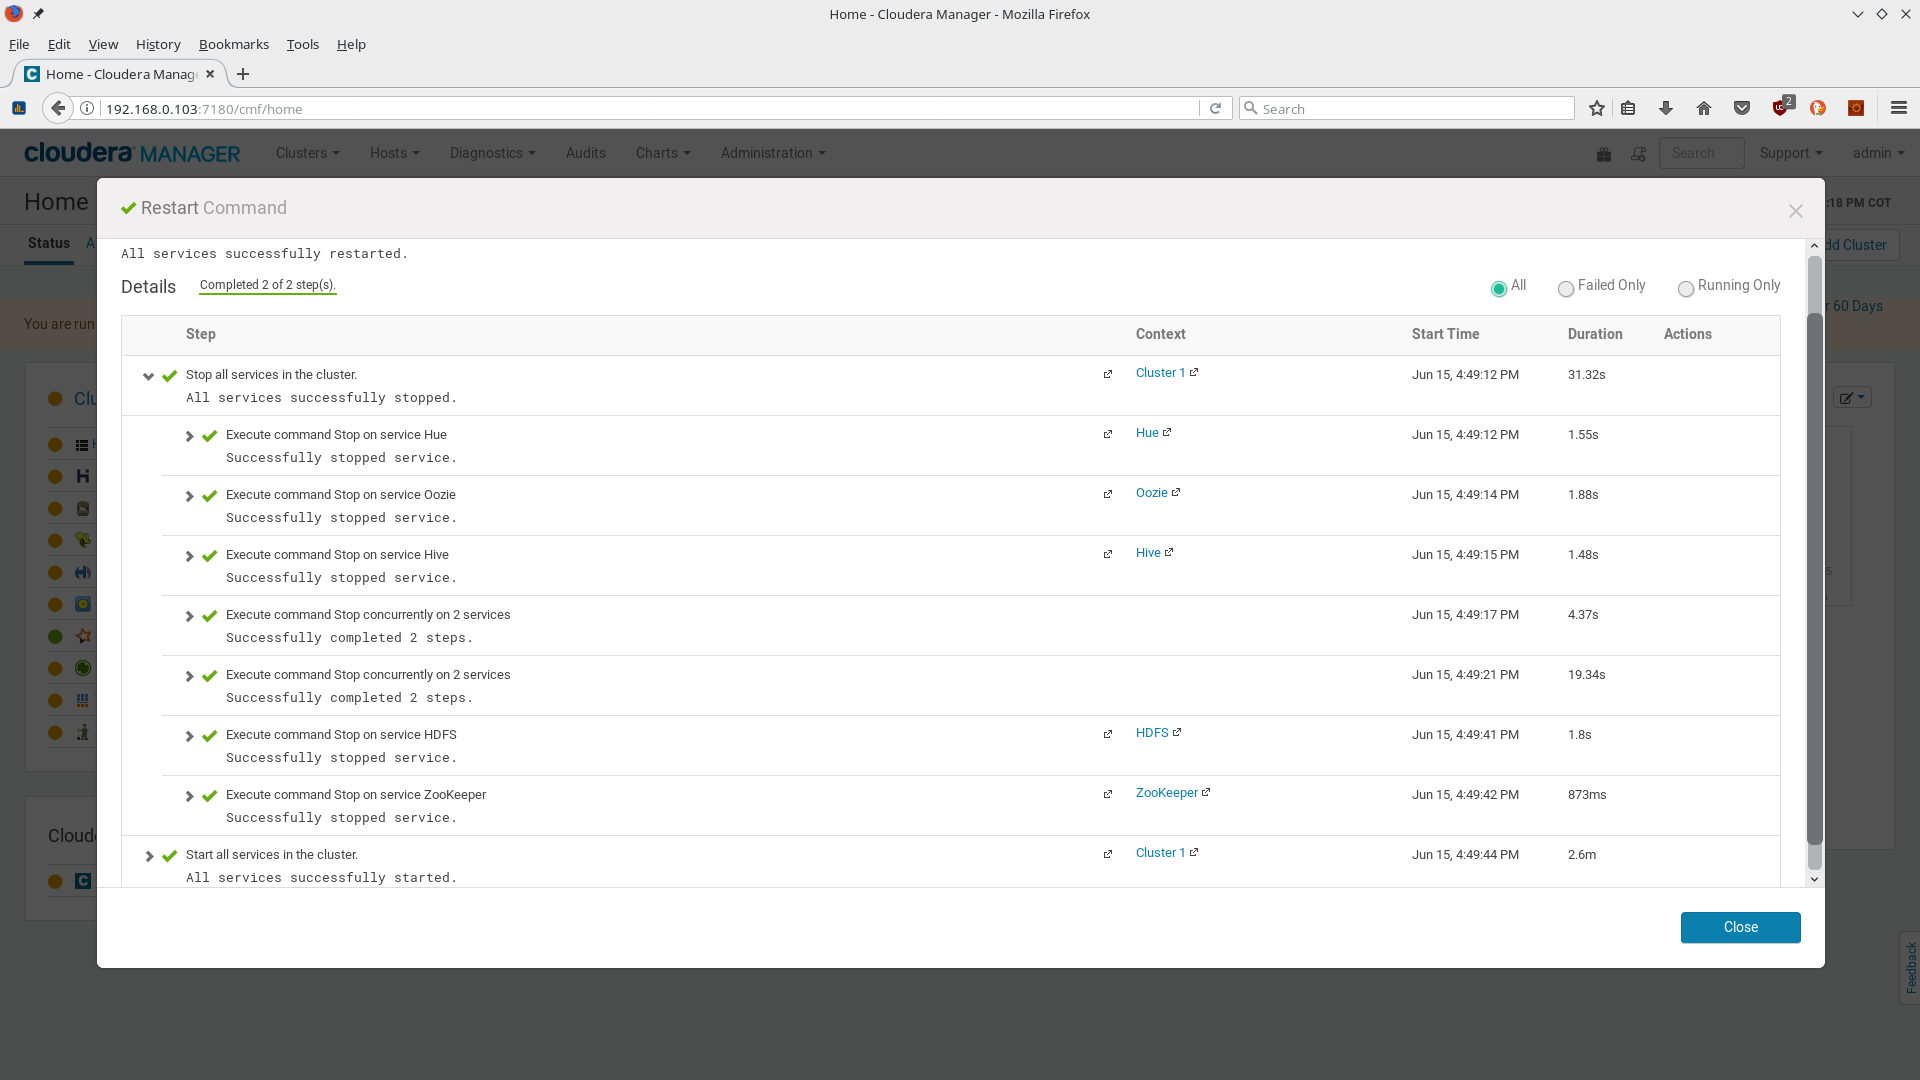
Task: Open Firefox View menu
Action: (x=103, y=44)
